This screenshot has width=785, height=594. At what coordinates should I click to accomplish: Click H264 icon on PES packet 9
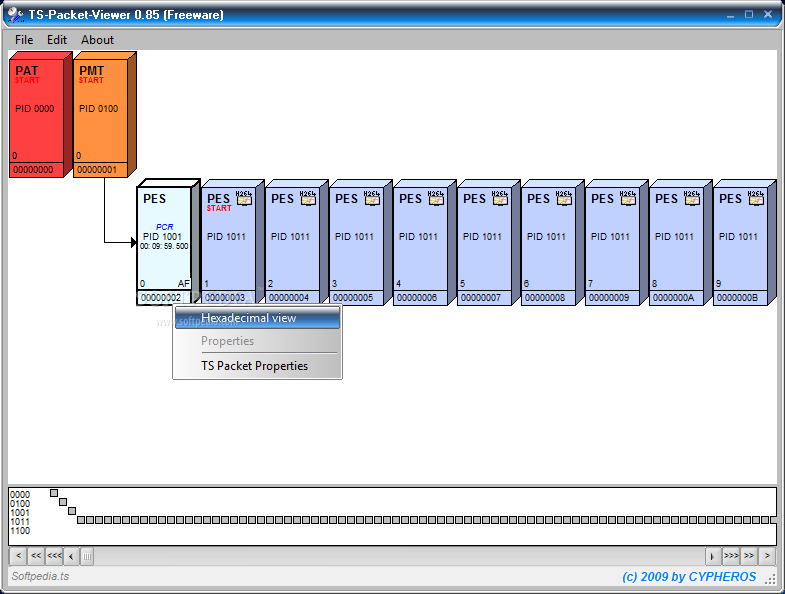[x=756, y=198]
